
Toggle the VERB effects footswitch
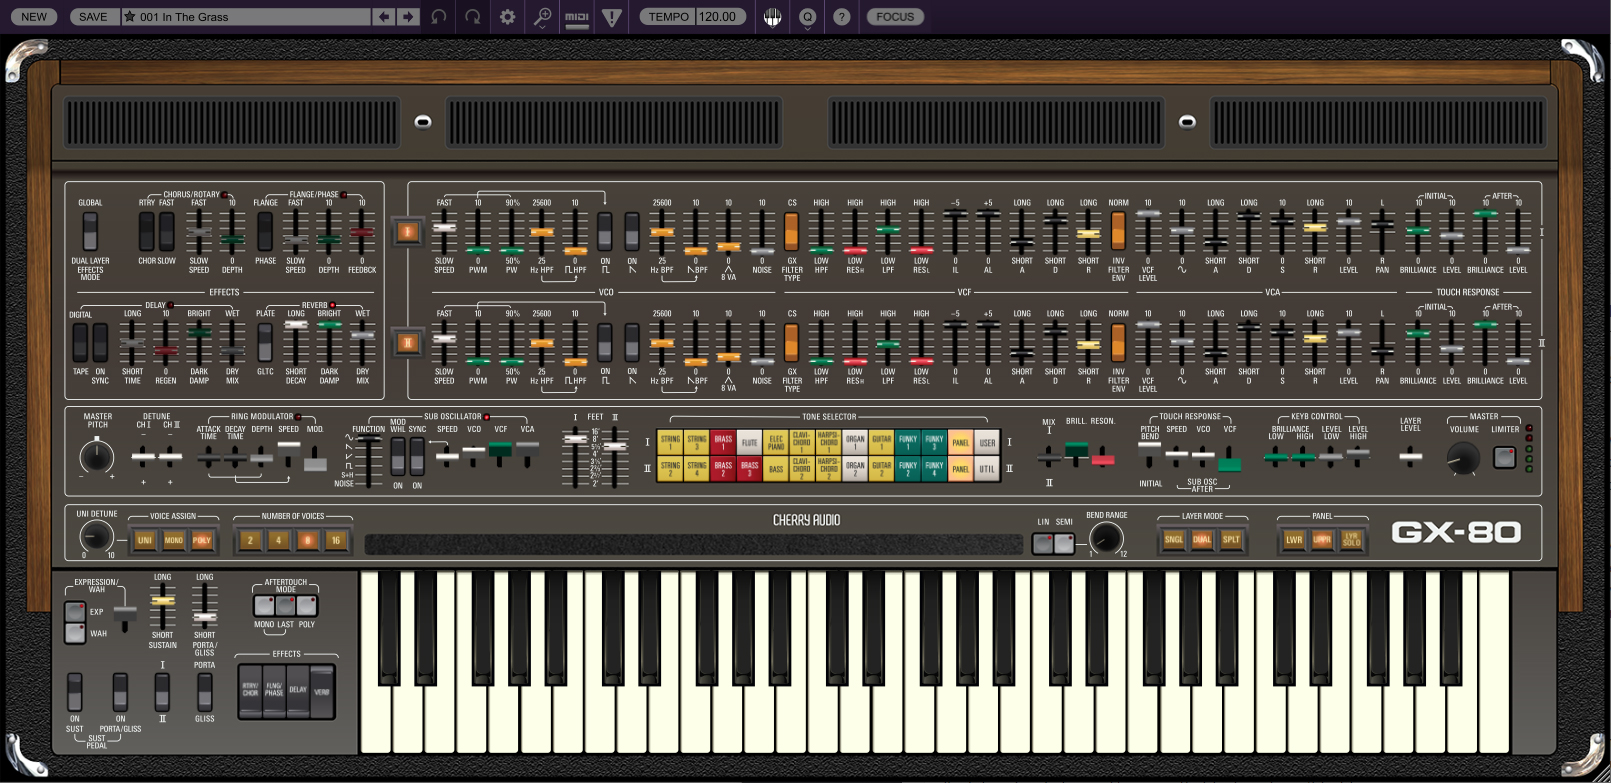click(x=322, y=690)
